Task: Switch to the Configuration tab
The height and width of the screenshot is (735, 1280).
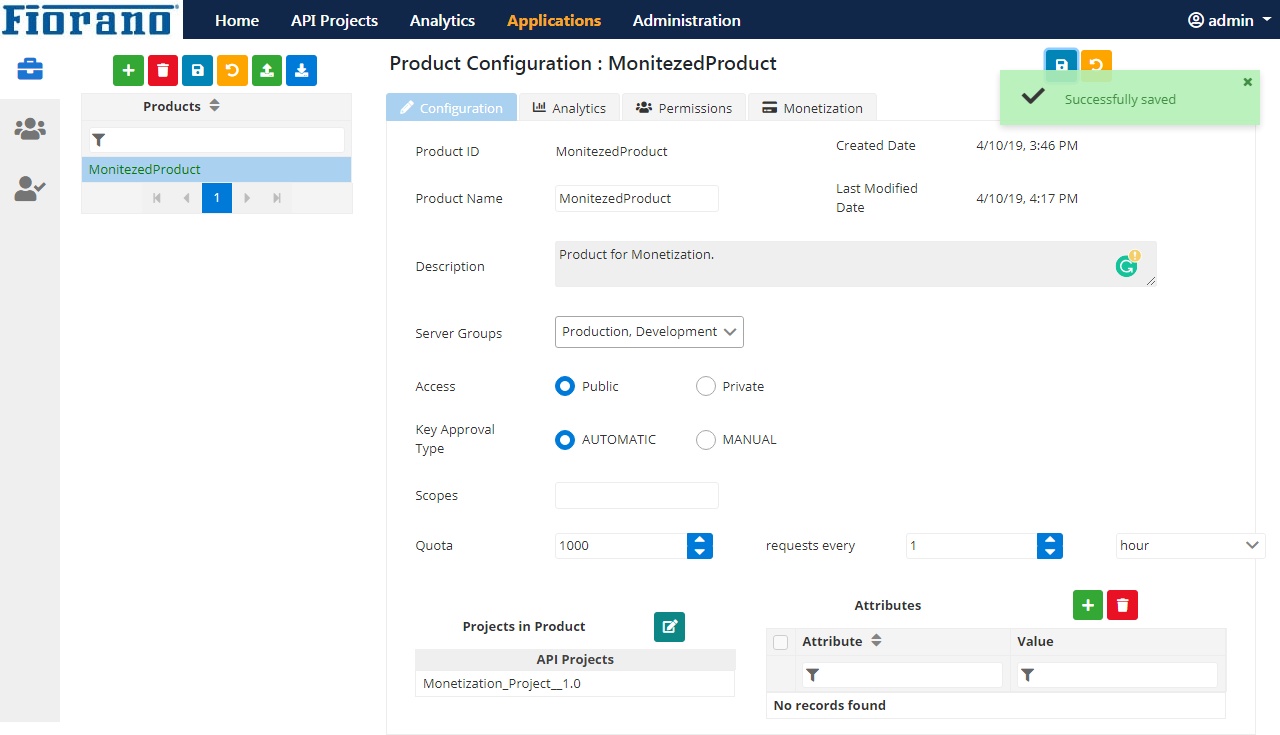Action: pyautogui.click(x=451, y=107)
